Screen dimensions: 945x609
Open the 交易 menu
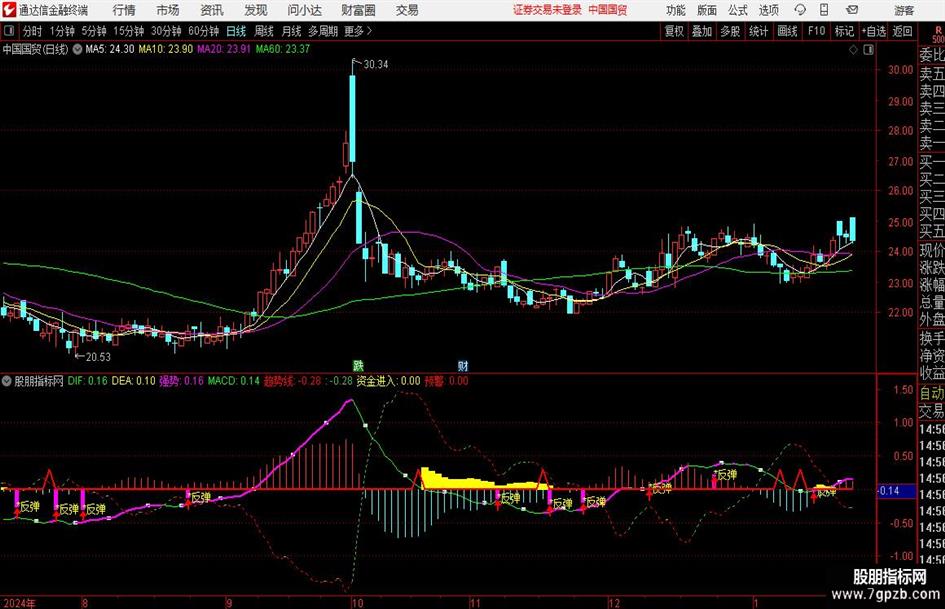point(407,10)
